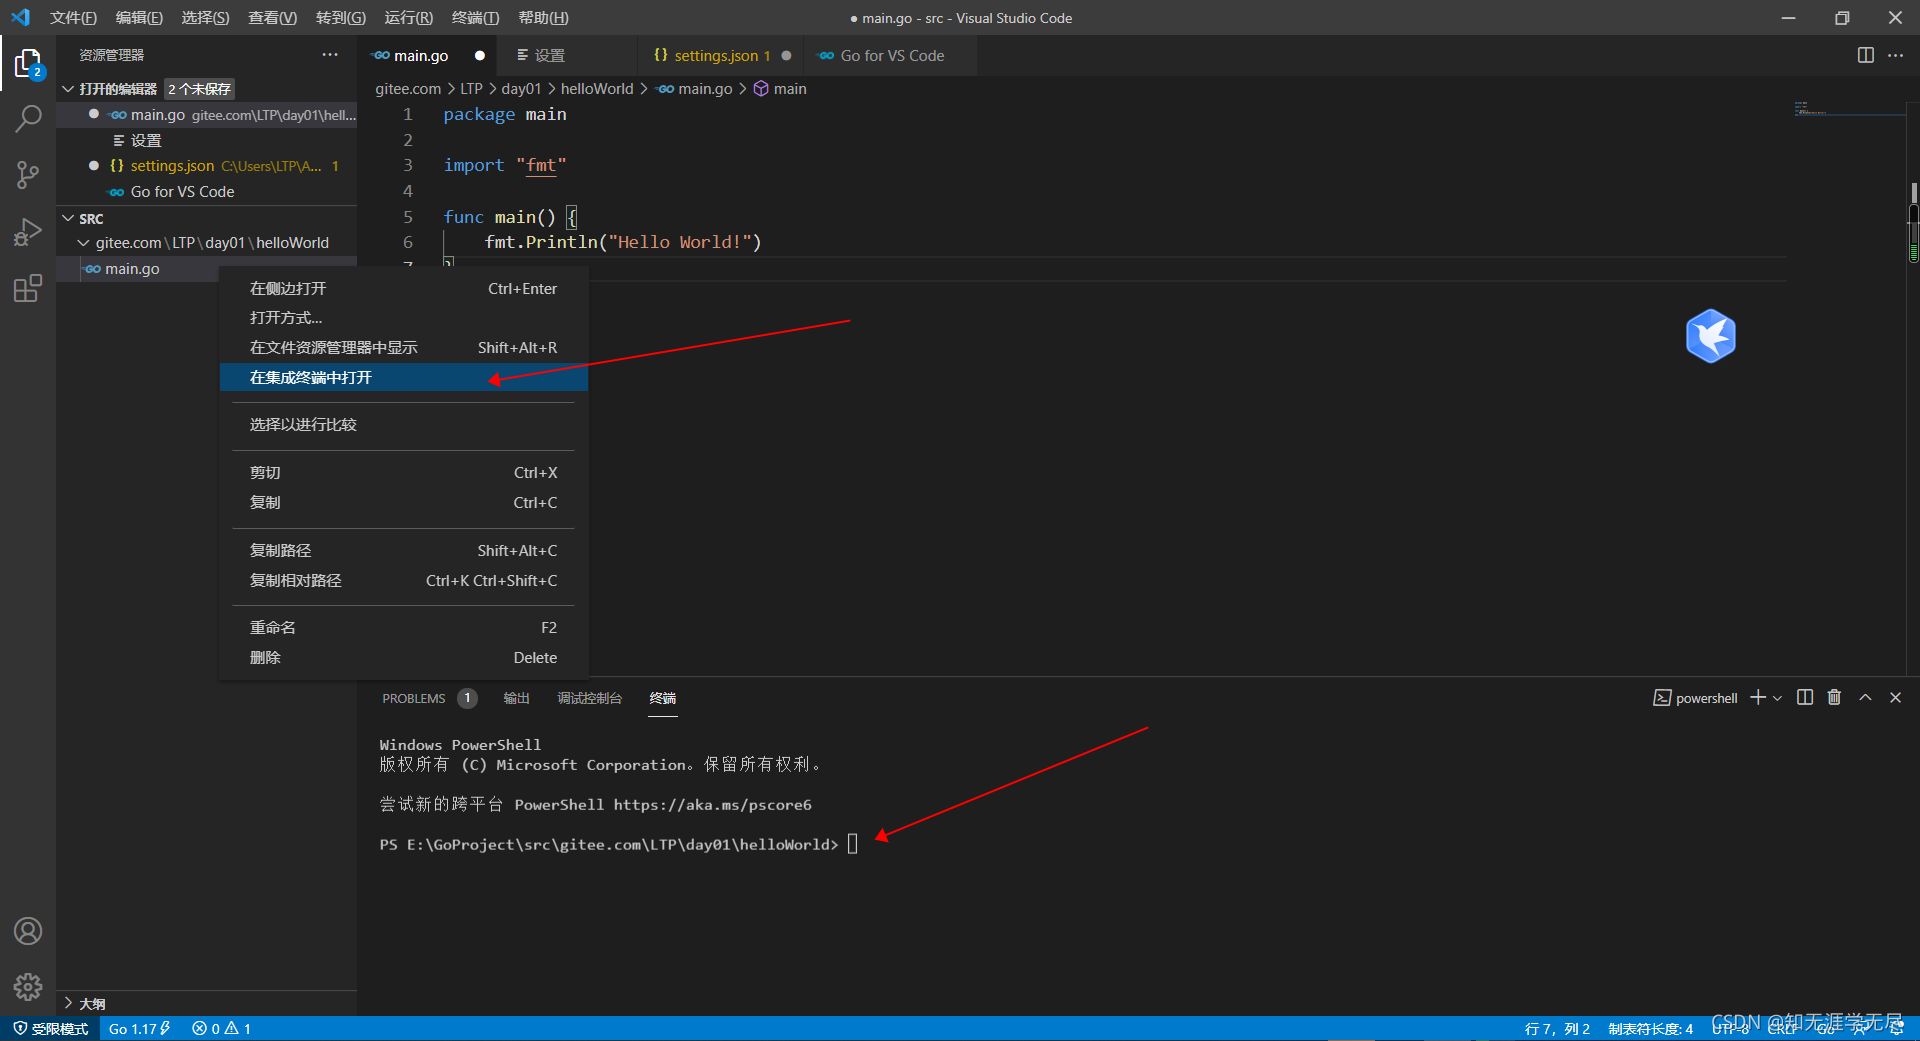Viewport: 1920px width, 1041px height.
Task: Open the File menu
Action: point(73,18)
